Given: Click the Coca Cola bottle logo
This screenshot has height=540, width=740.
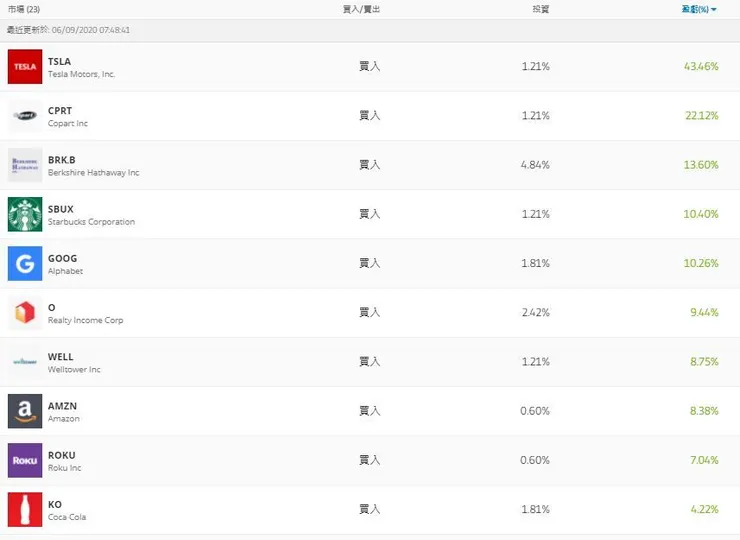Looking at the screenshot, I should (x=25, y=509).
